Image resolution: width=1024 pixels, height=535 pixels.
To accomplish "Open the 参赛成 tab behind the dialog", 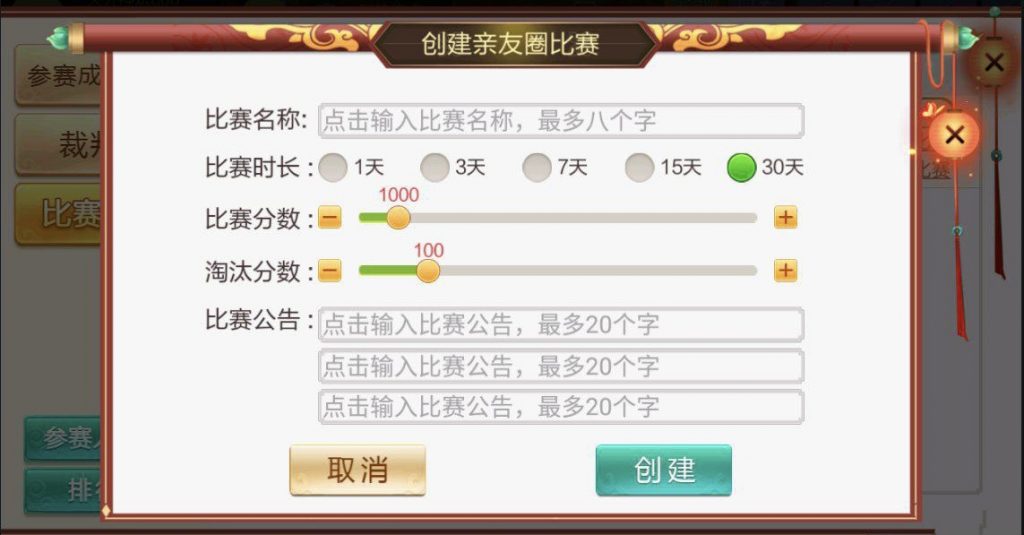I will tap(62, 76).
